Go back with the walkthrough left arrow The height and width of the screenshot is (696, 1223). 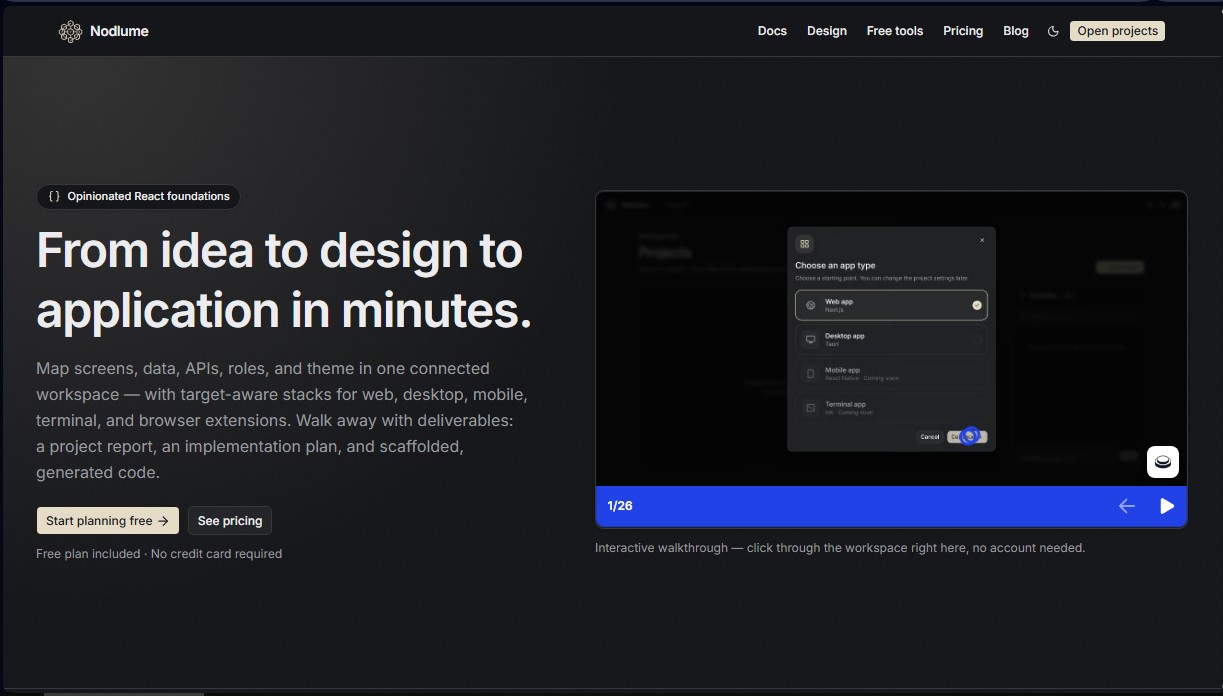(1127, 506)
